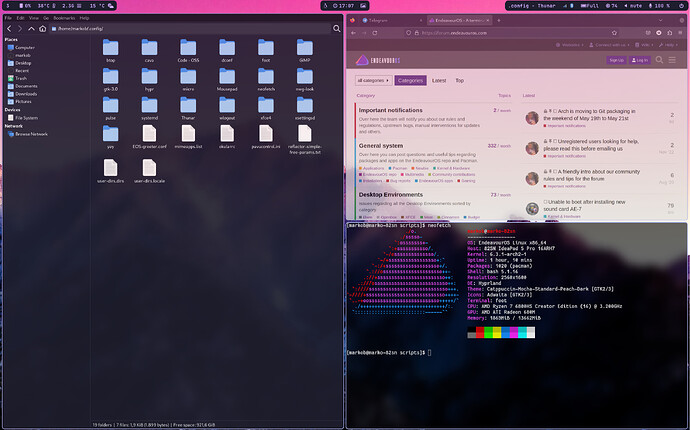This screenshot has width=690, height=430.
Task: Expand the all categories dropdown
Action: pos(373,81)
